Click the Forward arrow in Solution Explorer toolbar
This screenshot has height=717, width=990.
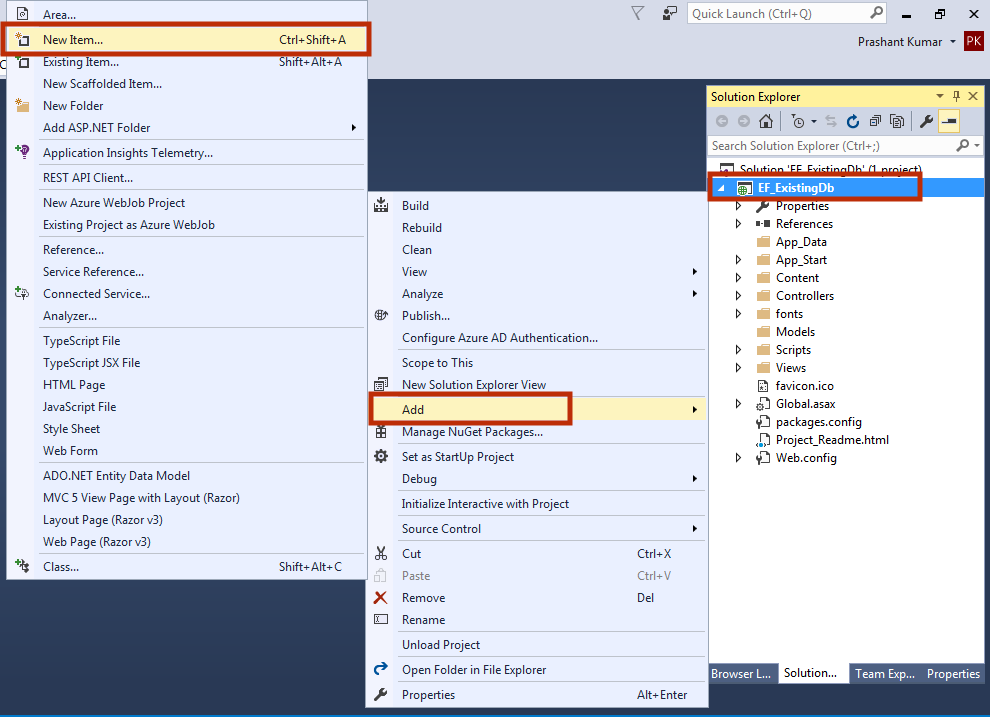pyautogui.click(x=744, y=121)
